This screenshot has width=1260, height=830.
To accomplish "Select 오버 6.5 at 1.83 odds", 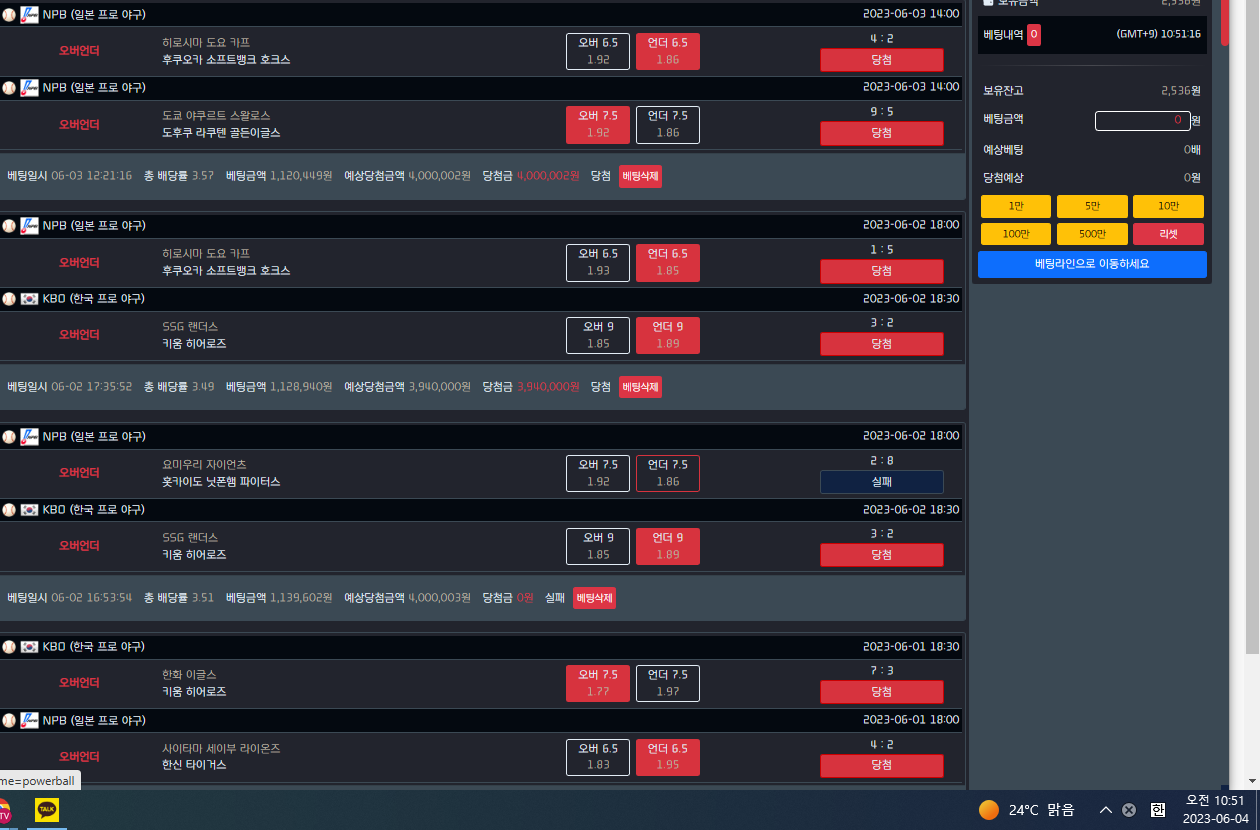I will point(598,757).
